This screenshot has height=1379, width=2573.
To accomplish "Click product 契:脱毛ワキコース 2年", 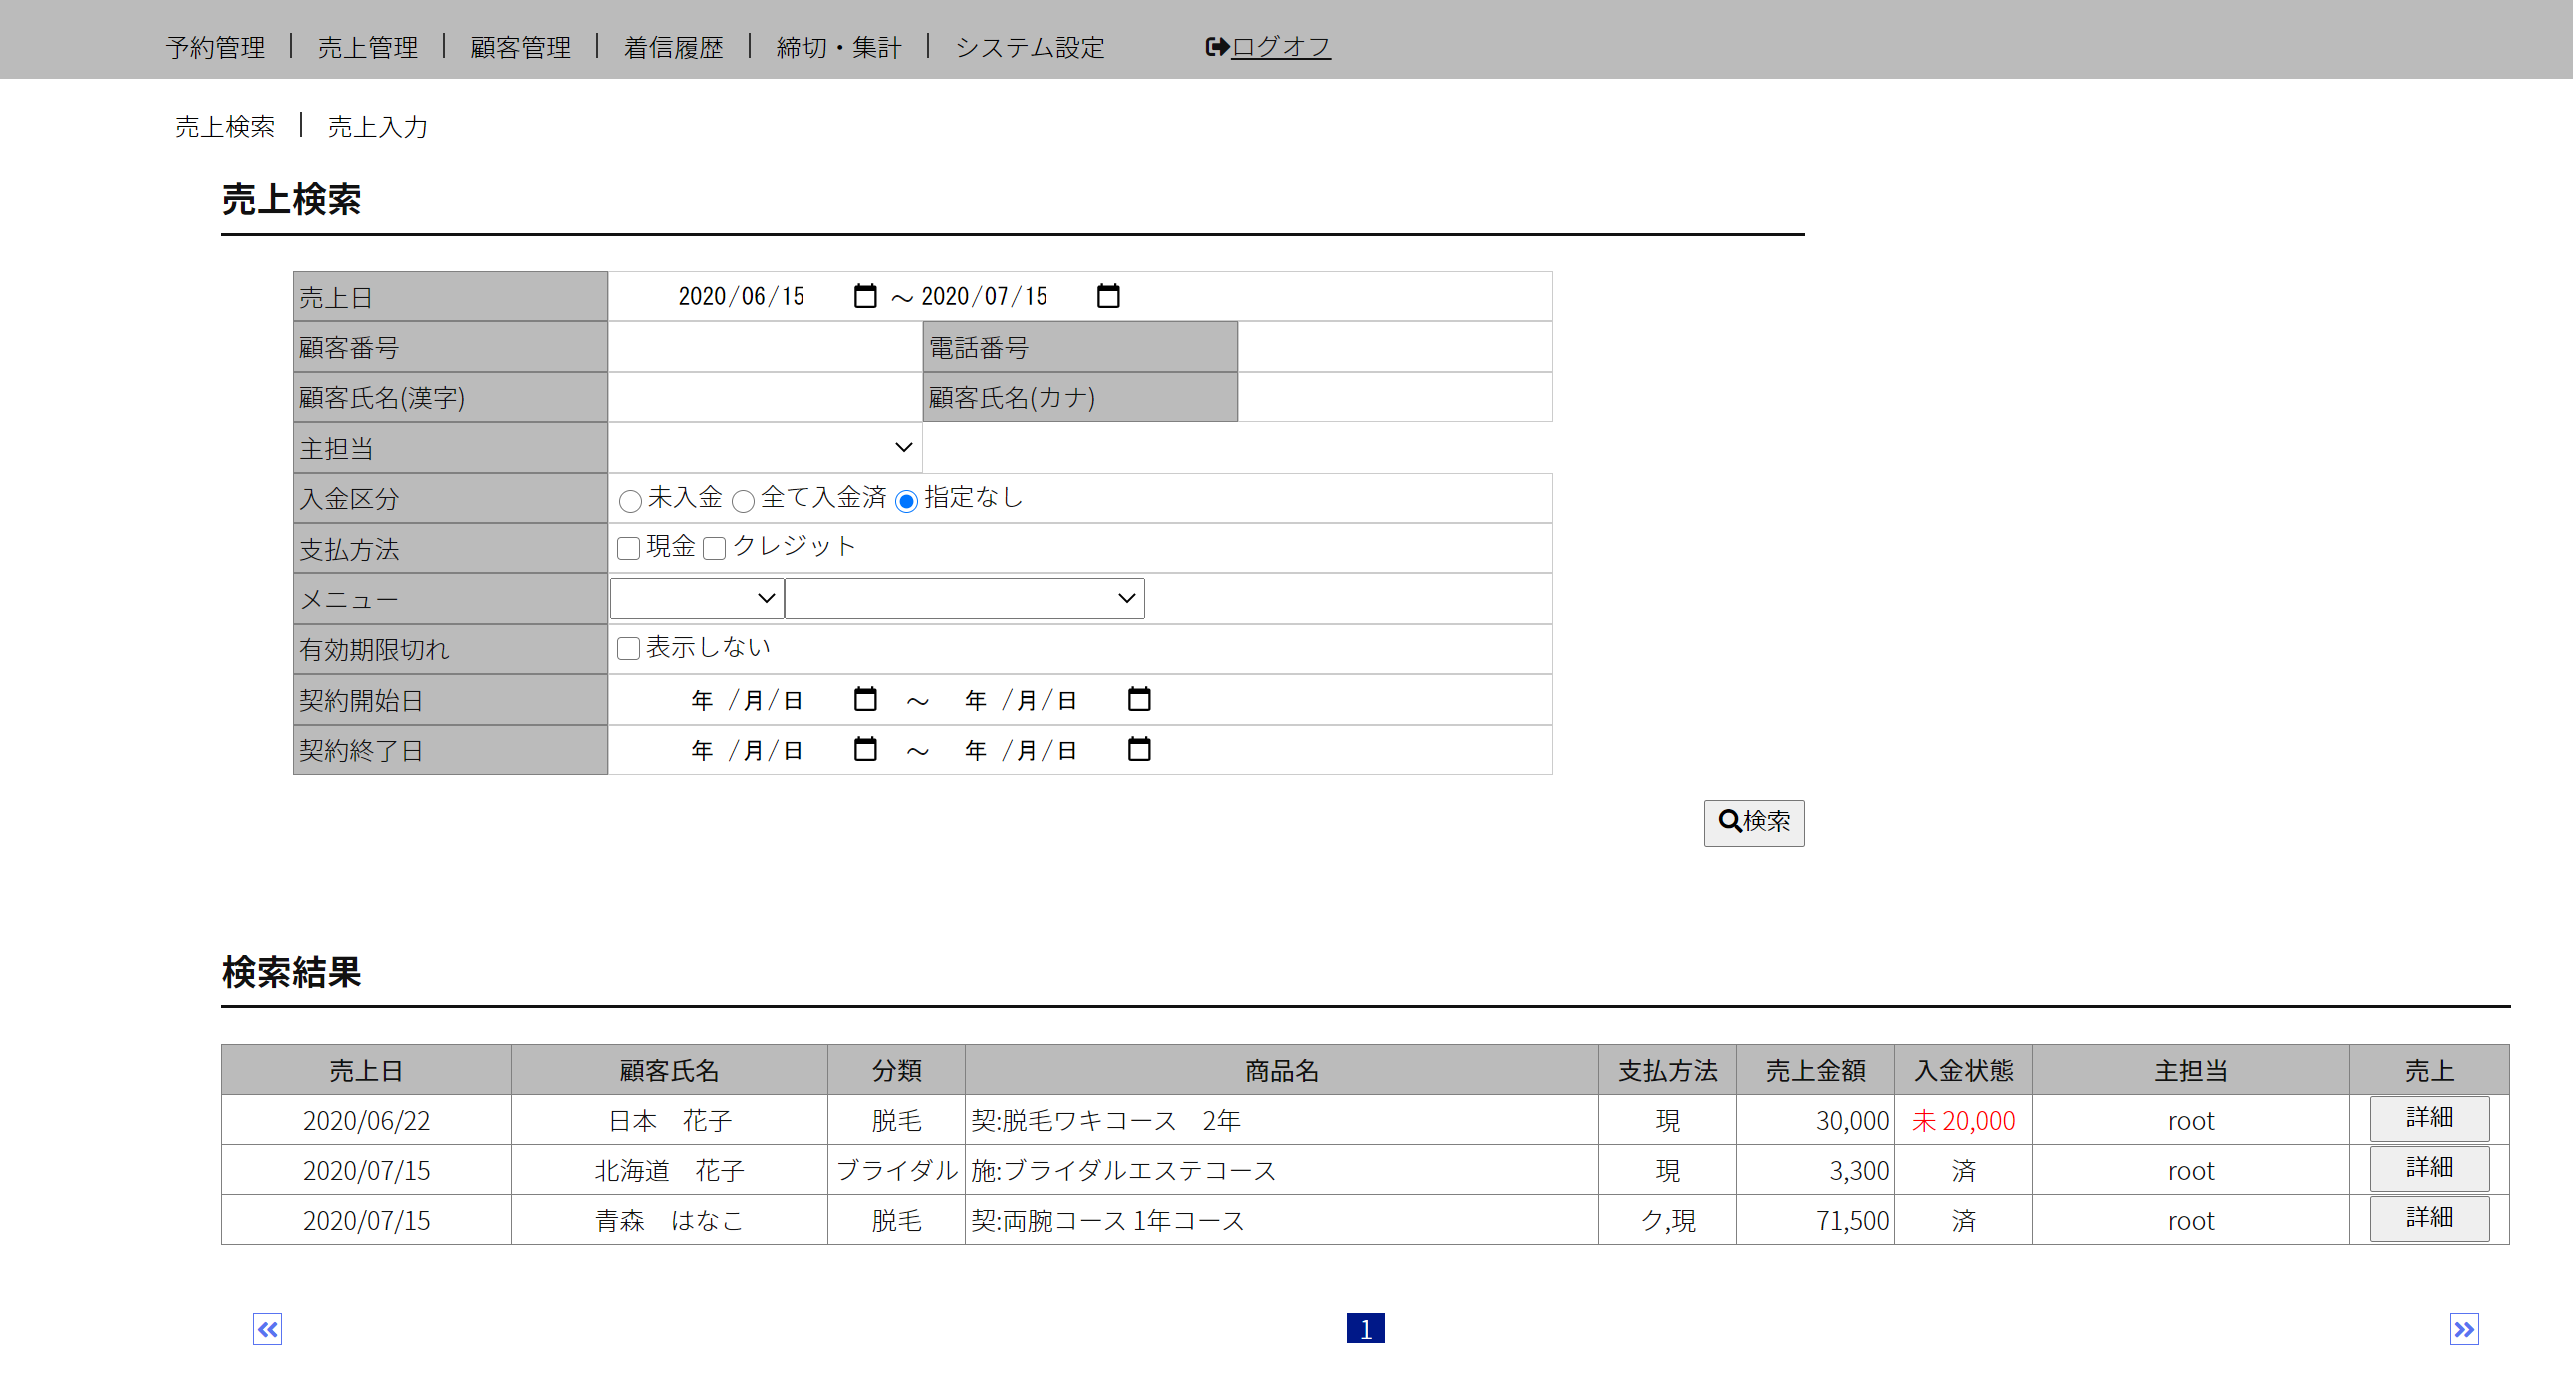I will tap(1106, 1120).
